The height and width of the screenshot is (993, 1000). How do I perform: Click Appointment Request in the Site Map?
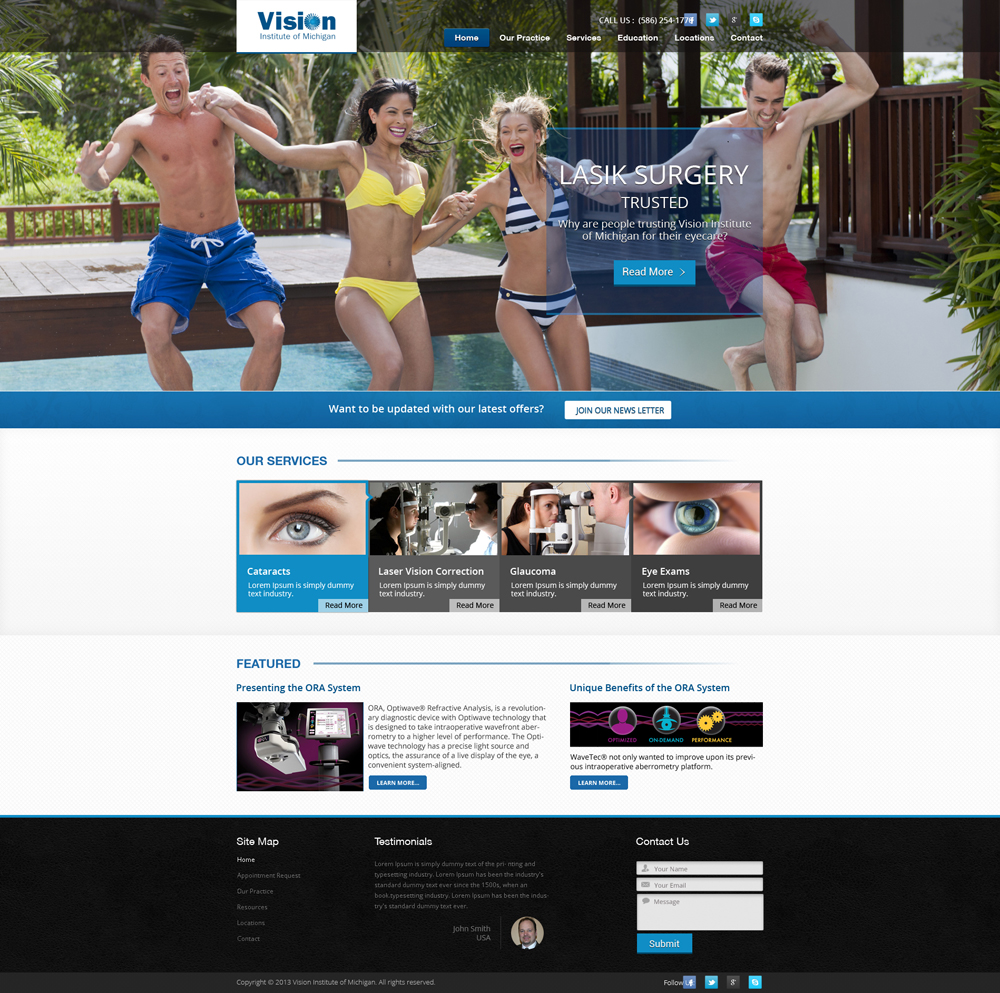268,876
